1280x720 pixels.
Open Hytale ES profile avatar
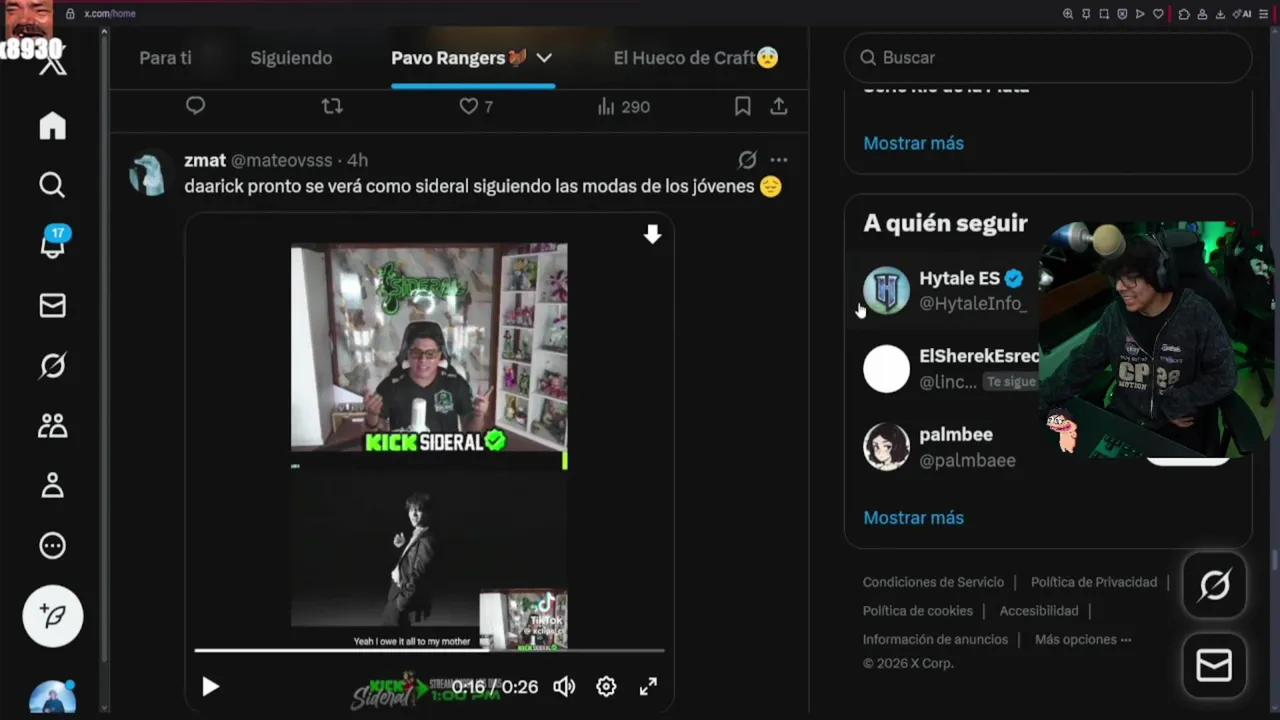point(886,291)
